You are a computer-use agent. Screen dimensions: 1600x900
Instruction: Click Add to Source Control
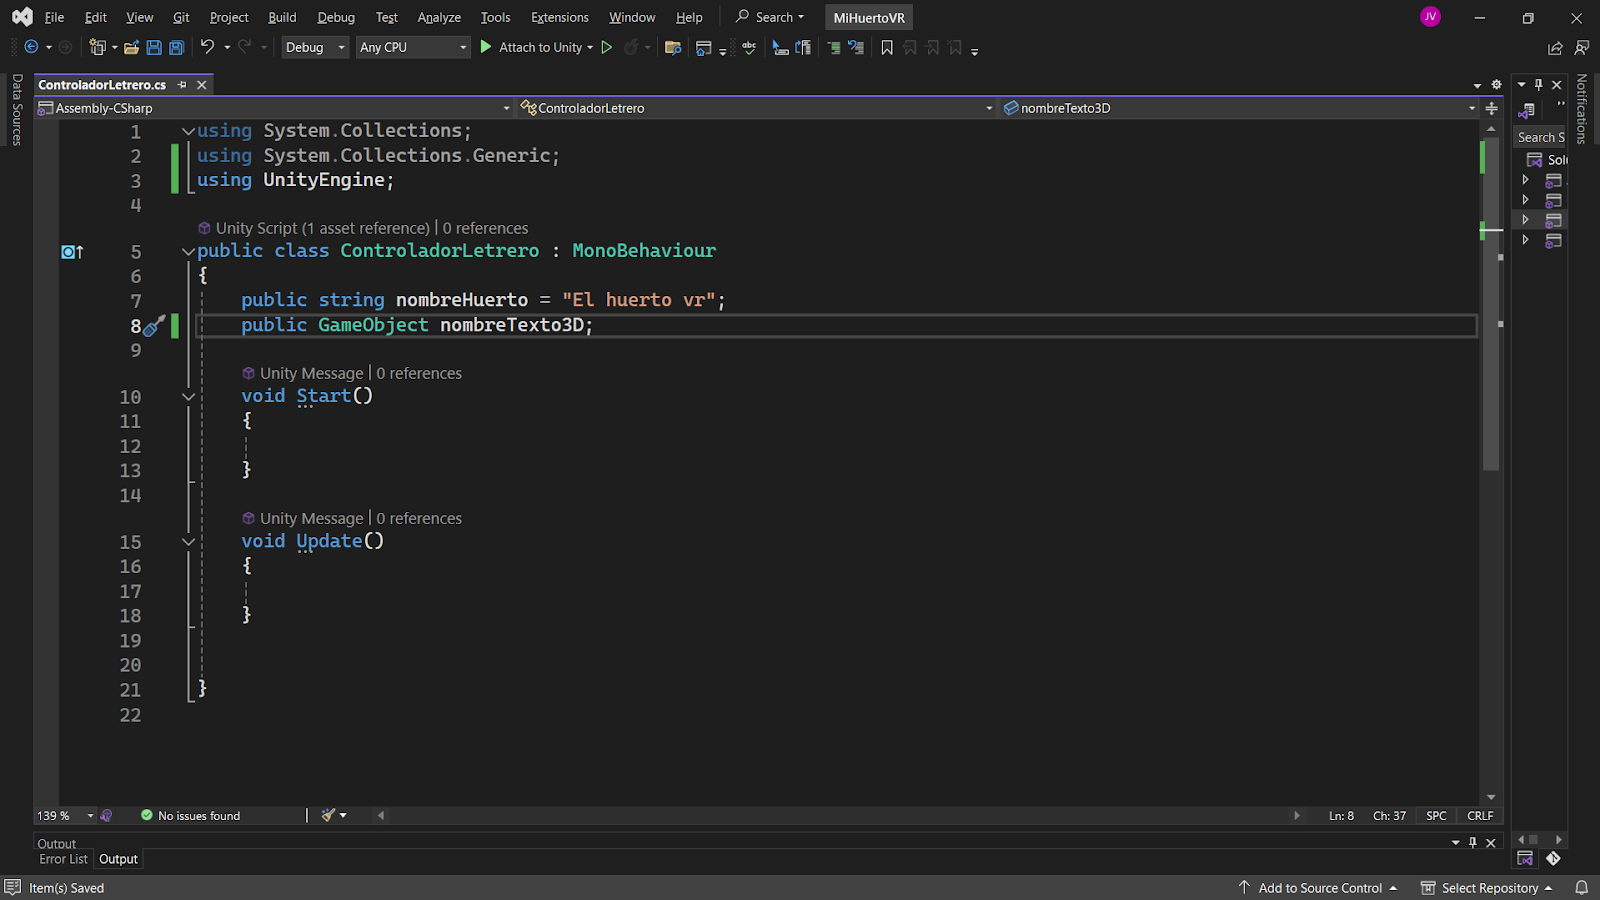click(1319, 888)
